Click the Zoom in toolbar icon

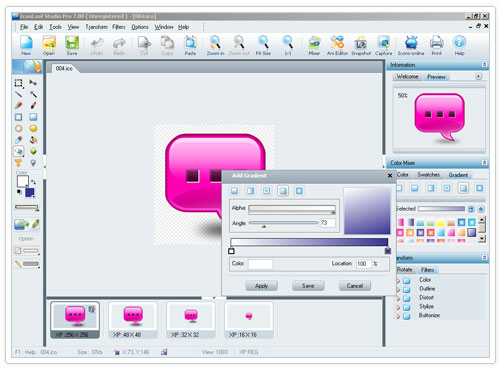[x=215, y=45]
